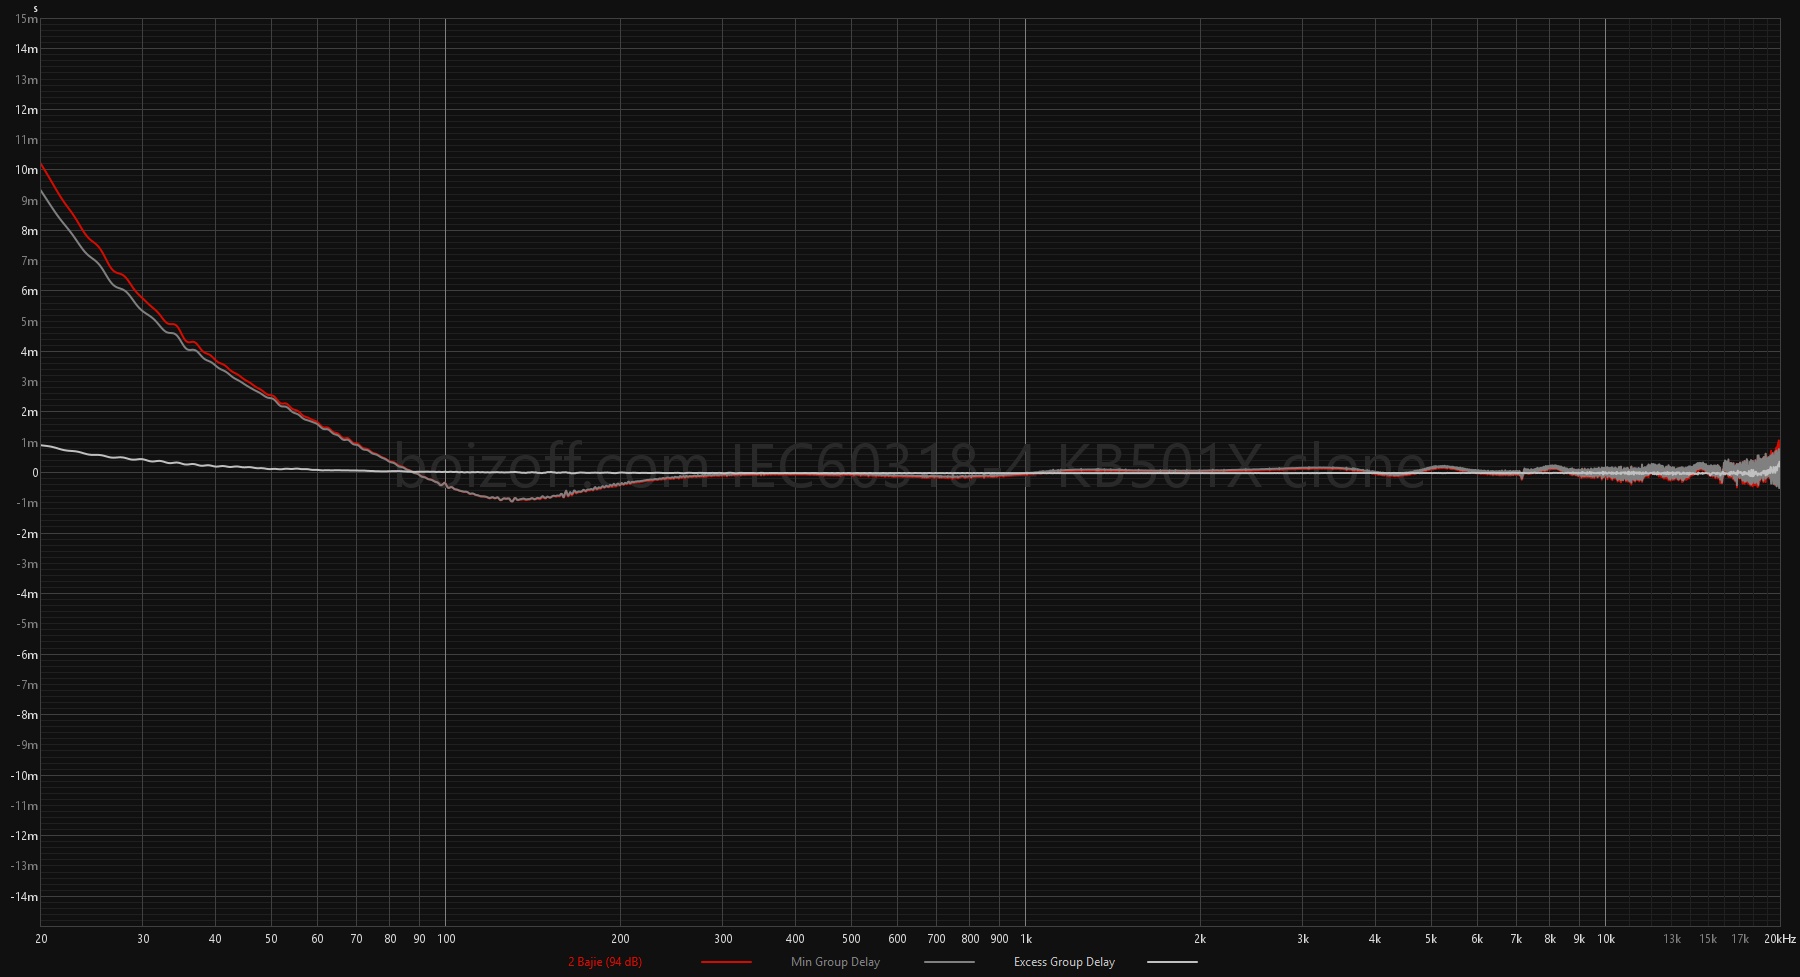The width and height of the screenshot is (1800, 977).
Task: Click the 20kHz label on frequency axis
Action: tap(1780, 939)
